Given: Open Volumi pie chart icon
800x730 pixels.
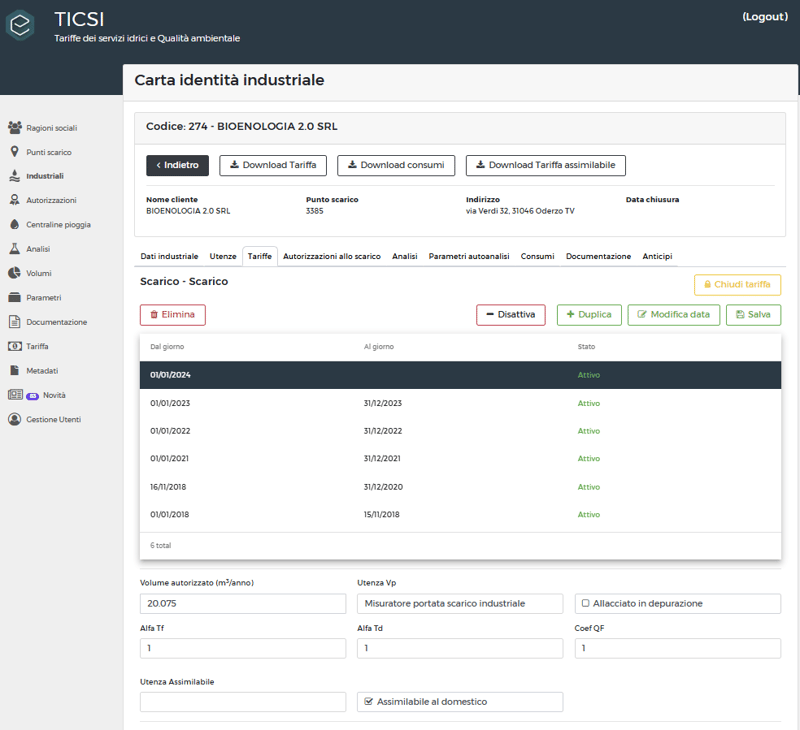Looking at the screenshot, I should pos(15,273).
